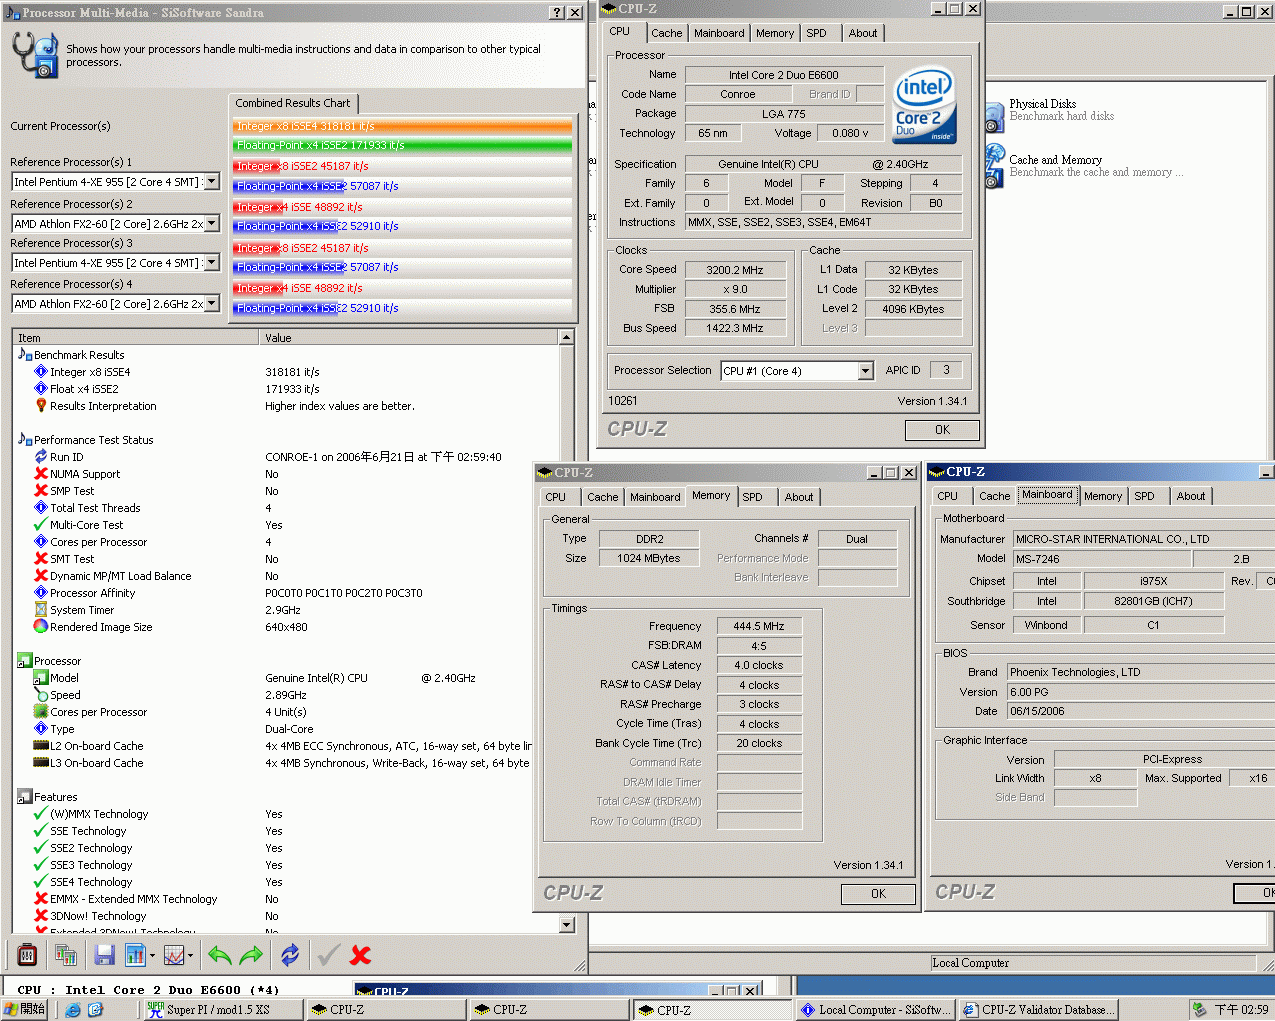Click the System Timer hourglass icon
The image size is (1275, 1021).
coord(41,609)
